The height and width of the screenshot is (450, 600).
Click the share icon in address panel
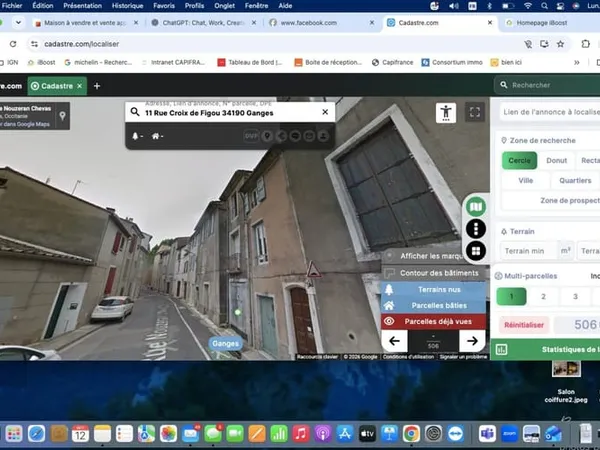(x=281, y=136)
